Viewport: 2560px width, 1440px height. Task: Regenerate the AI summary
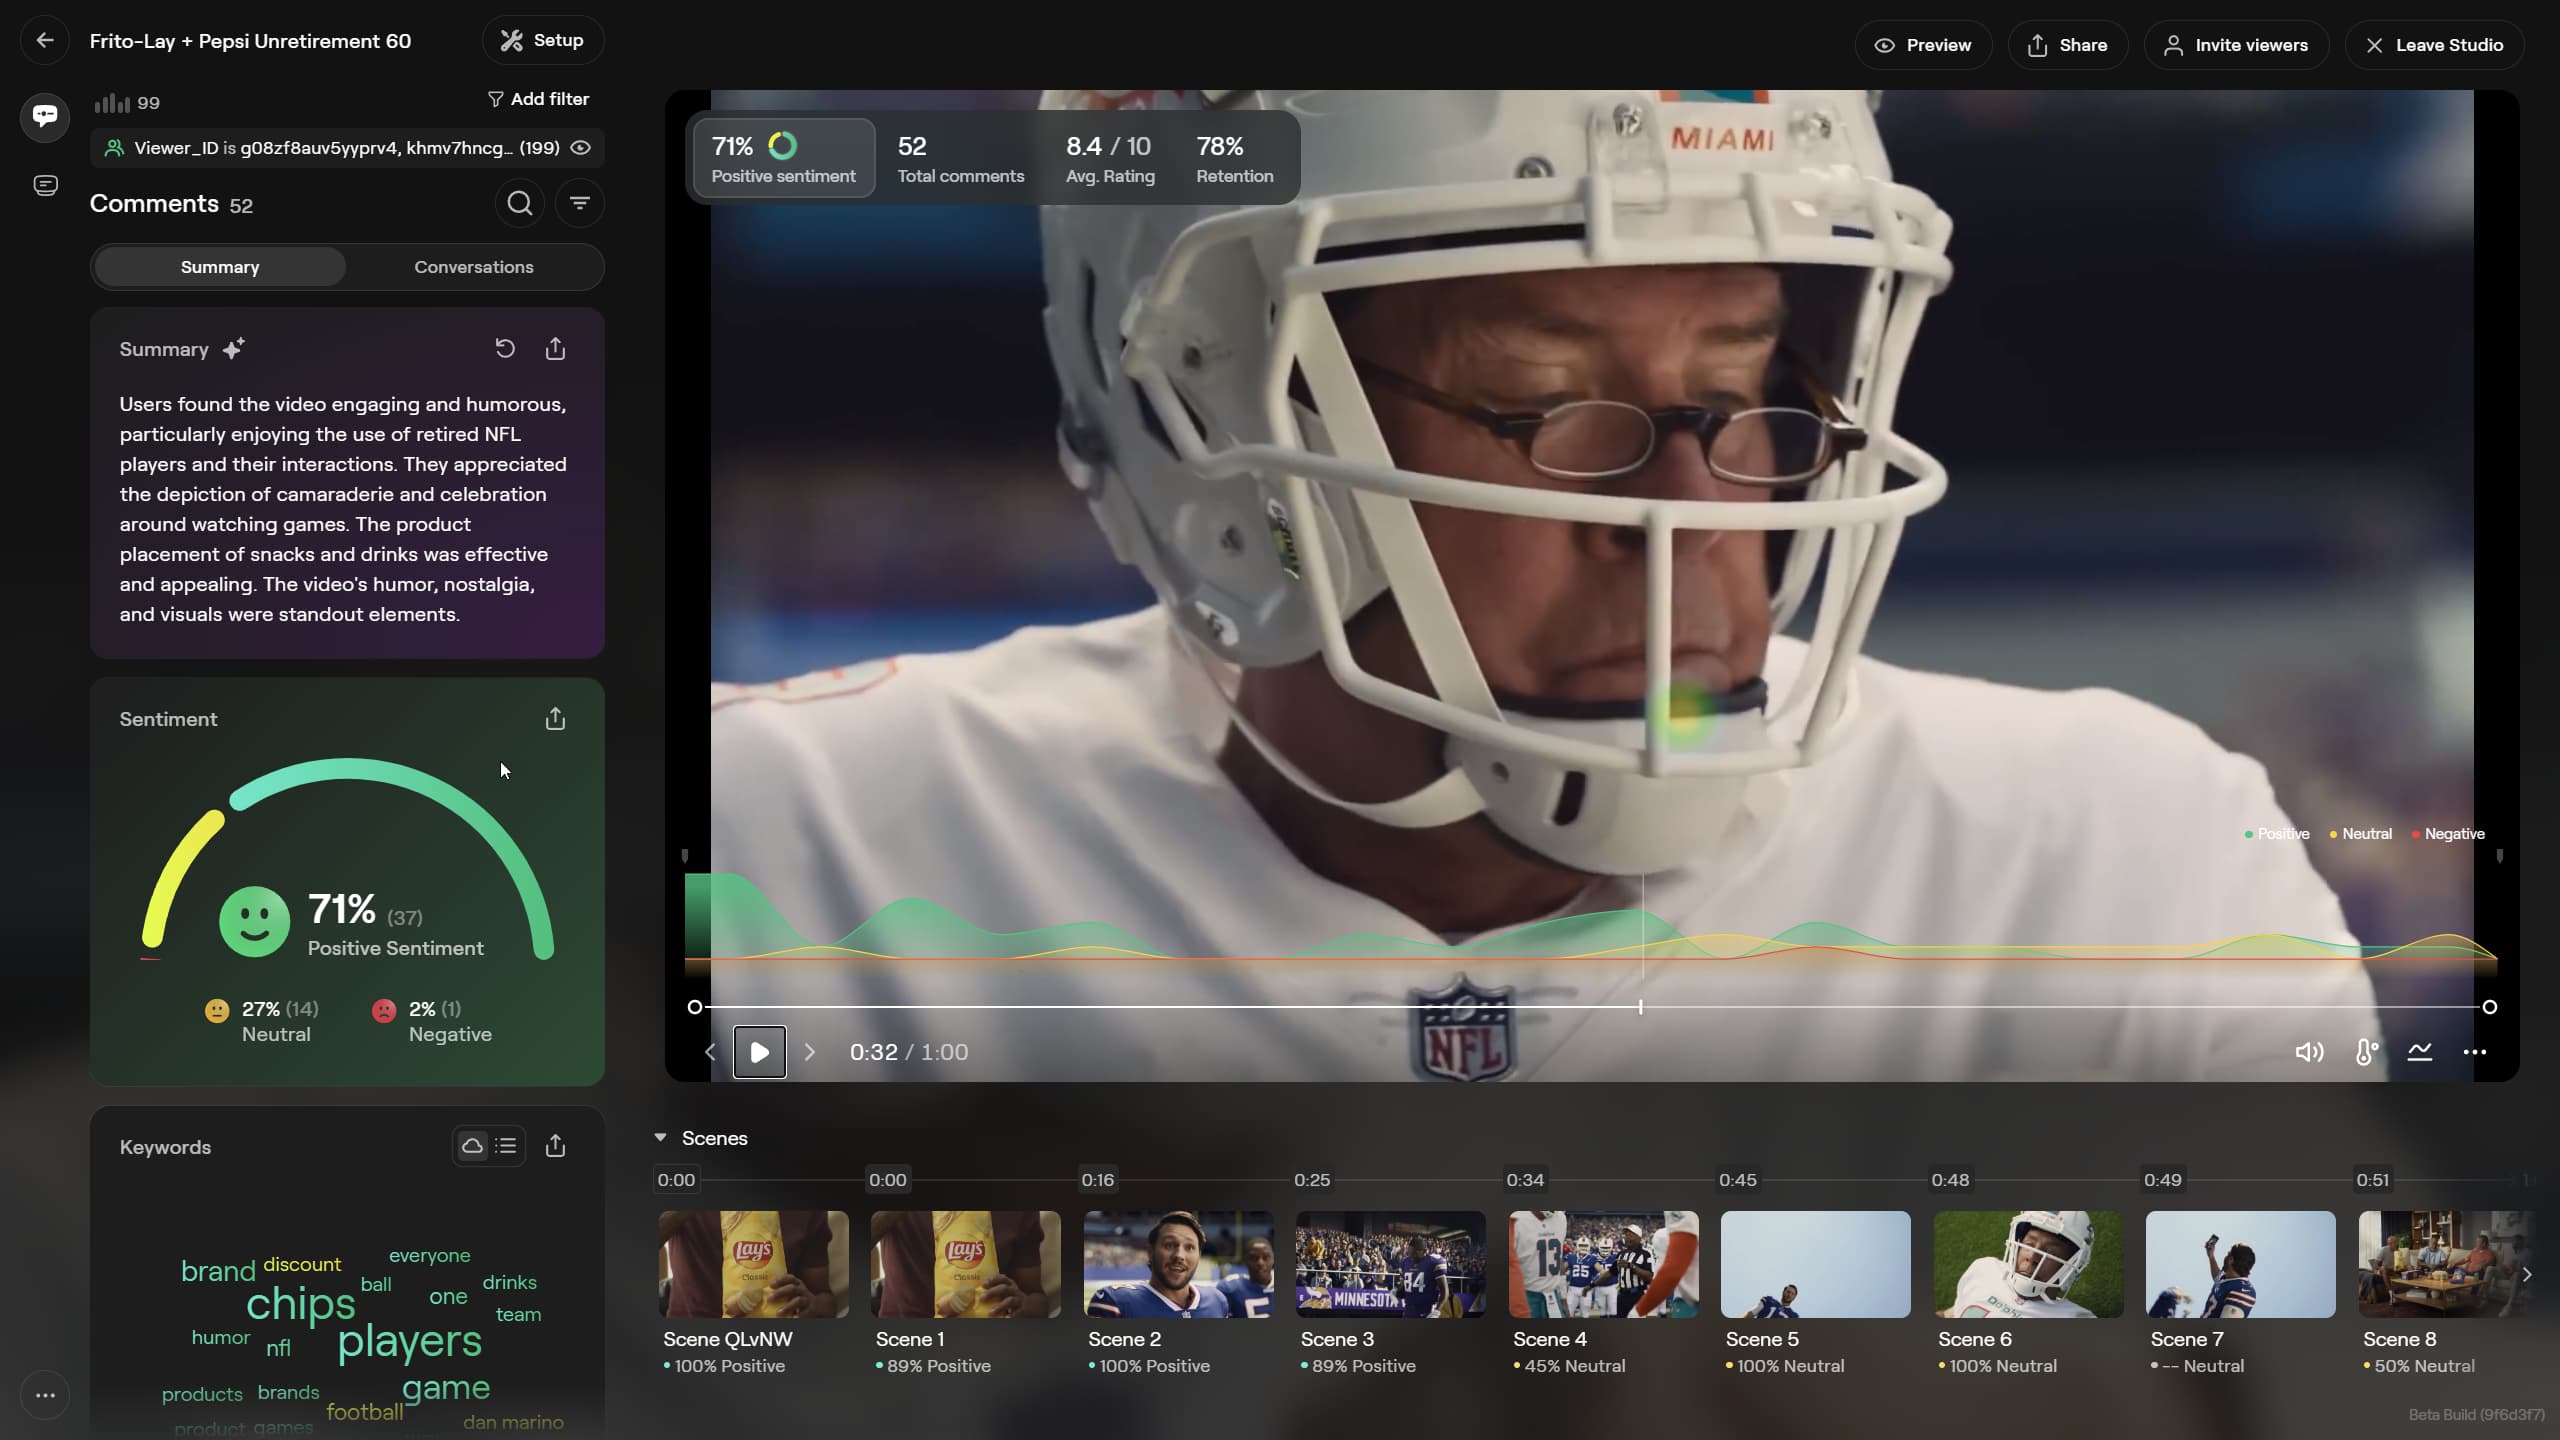(x=505, y=349)
